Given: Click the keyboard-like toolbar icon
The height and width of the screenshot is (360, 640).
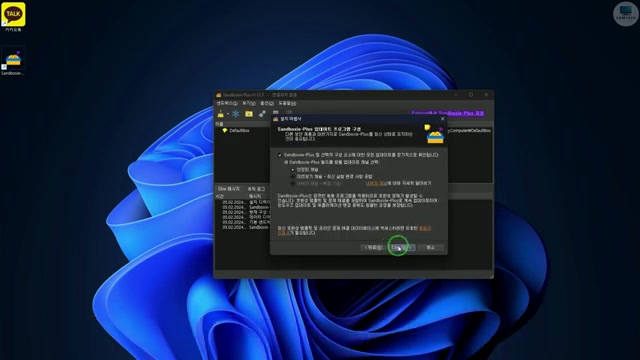Looking at the screenshot, I should point(276,112).
